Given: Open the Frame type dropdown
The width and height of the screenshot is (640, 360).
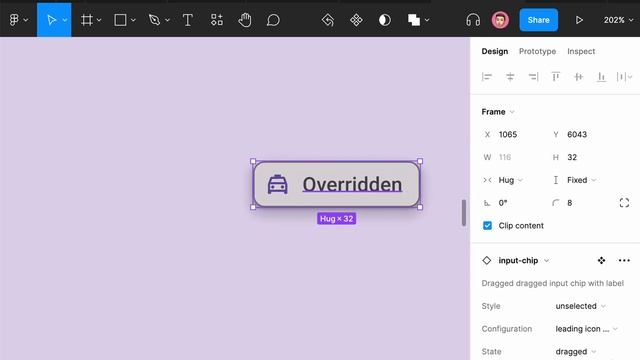Looking at the screenshot, I should coord(498,111).
